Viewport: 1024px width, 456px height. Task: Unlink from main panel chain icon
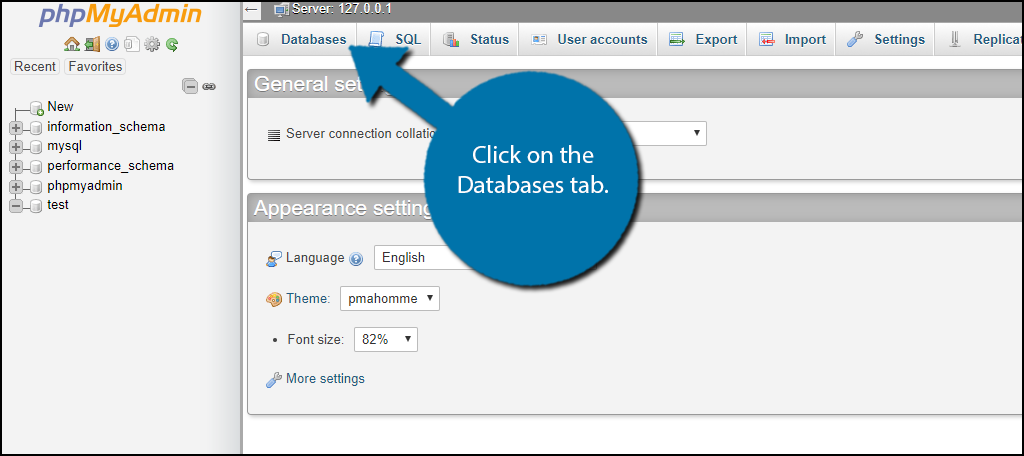click(209, 86)
